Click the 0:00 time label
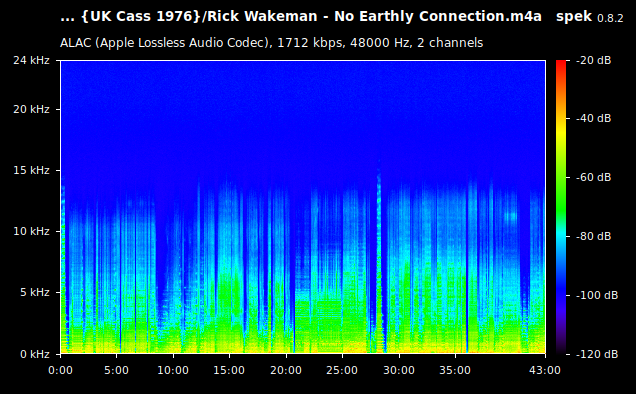636x394 pixels. [x=60, y=370]
